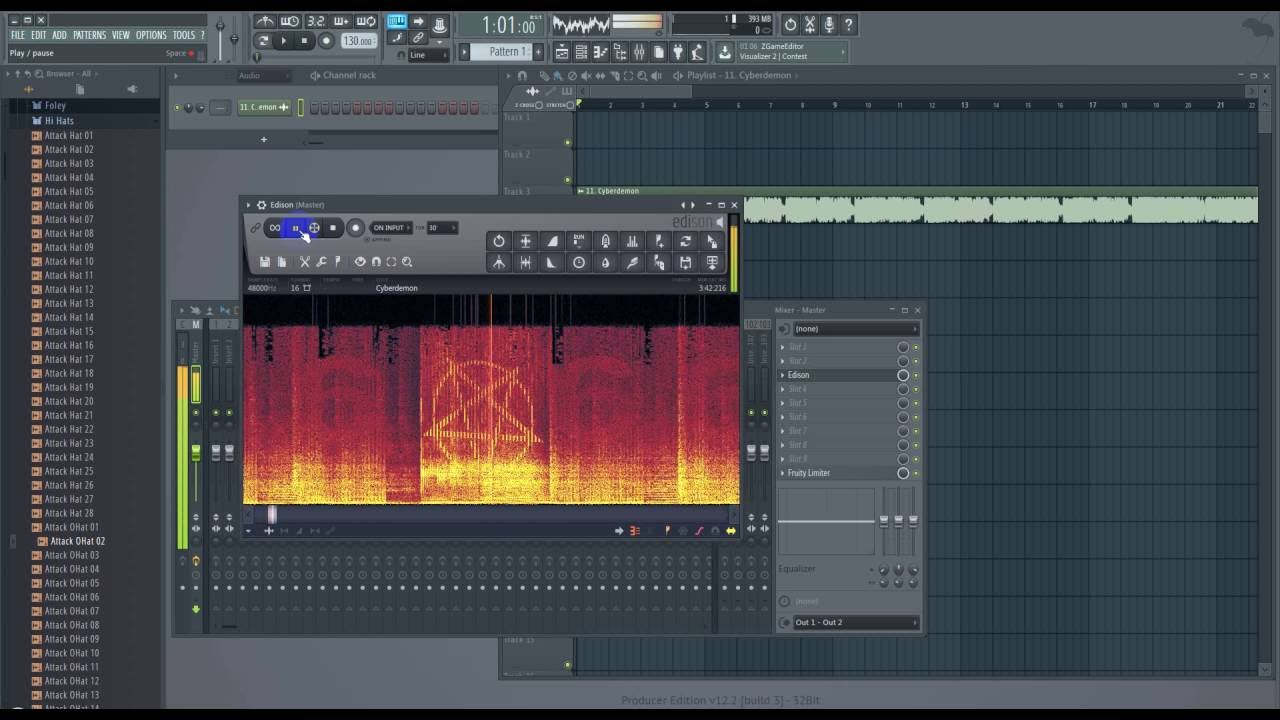1280x720 pixels.
Task: Open the OPTIONS menu
Action: tap(151, 35)
